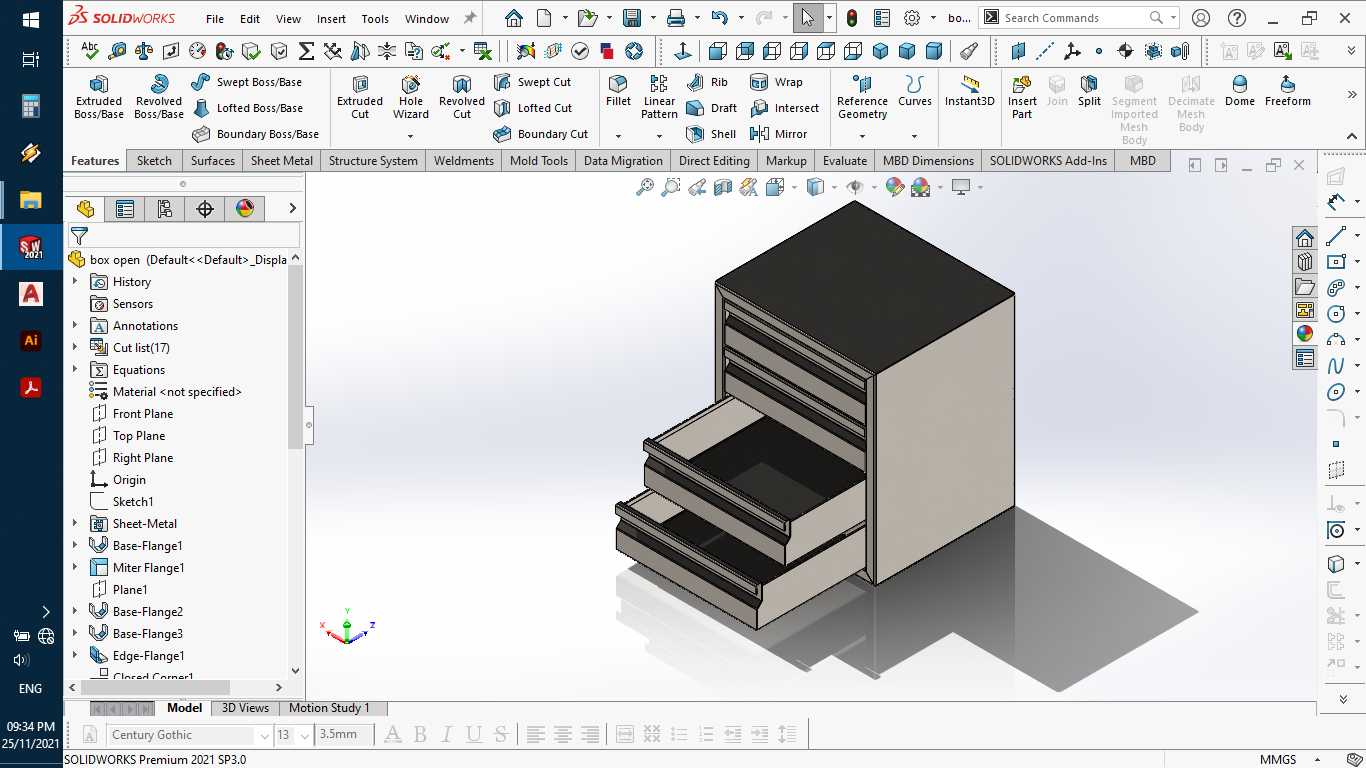Click the Measure tool icon
Viewport: 1366px width, 768px height.
coord(117,51)
